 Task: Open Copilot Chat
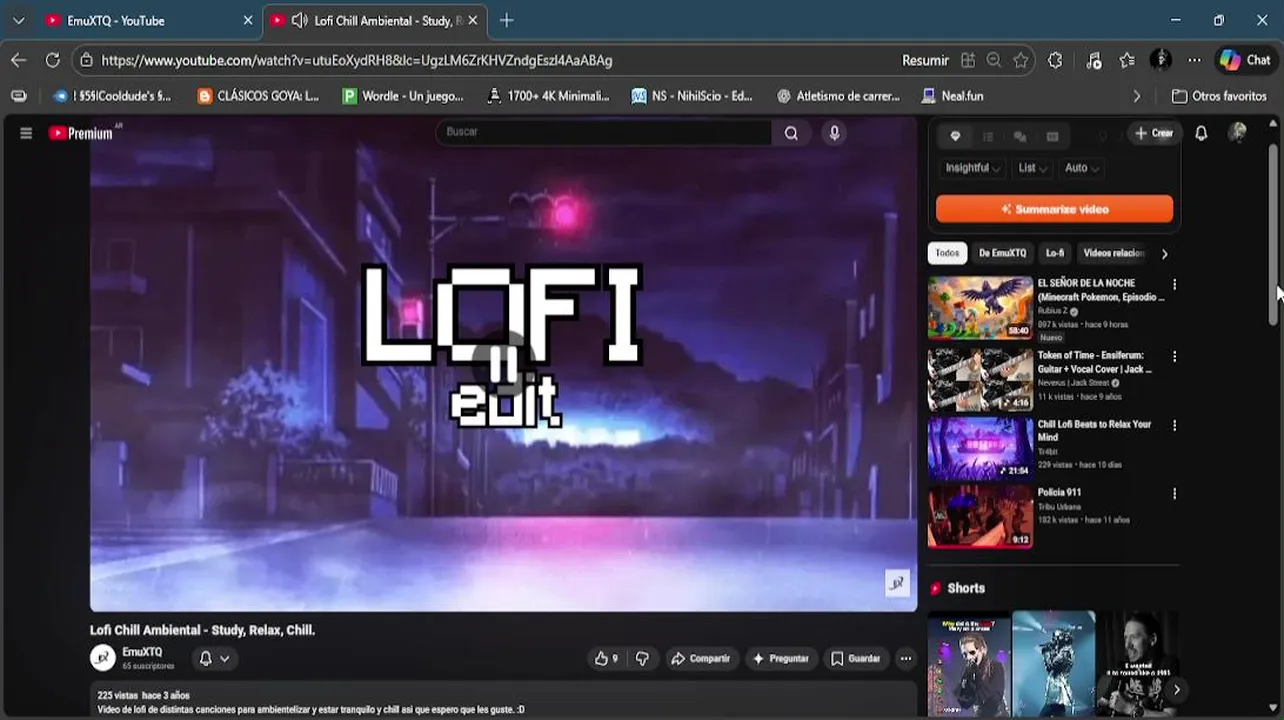(x=1244, y=60)
